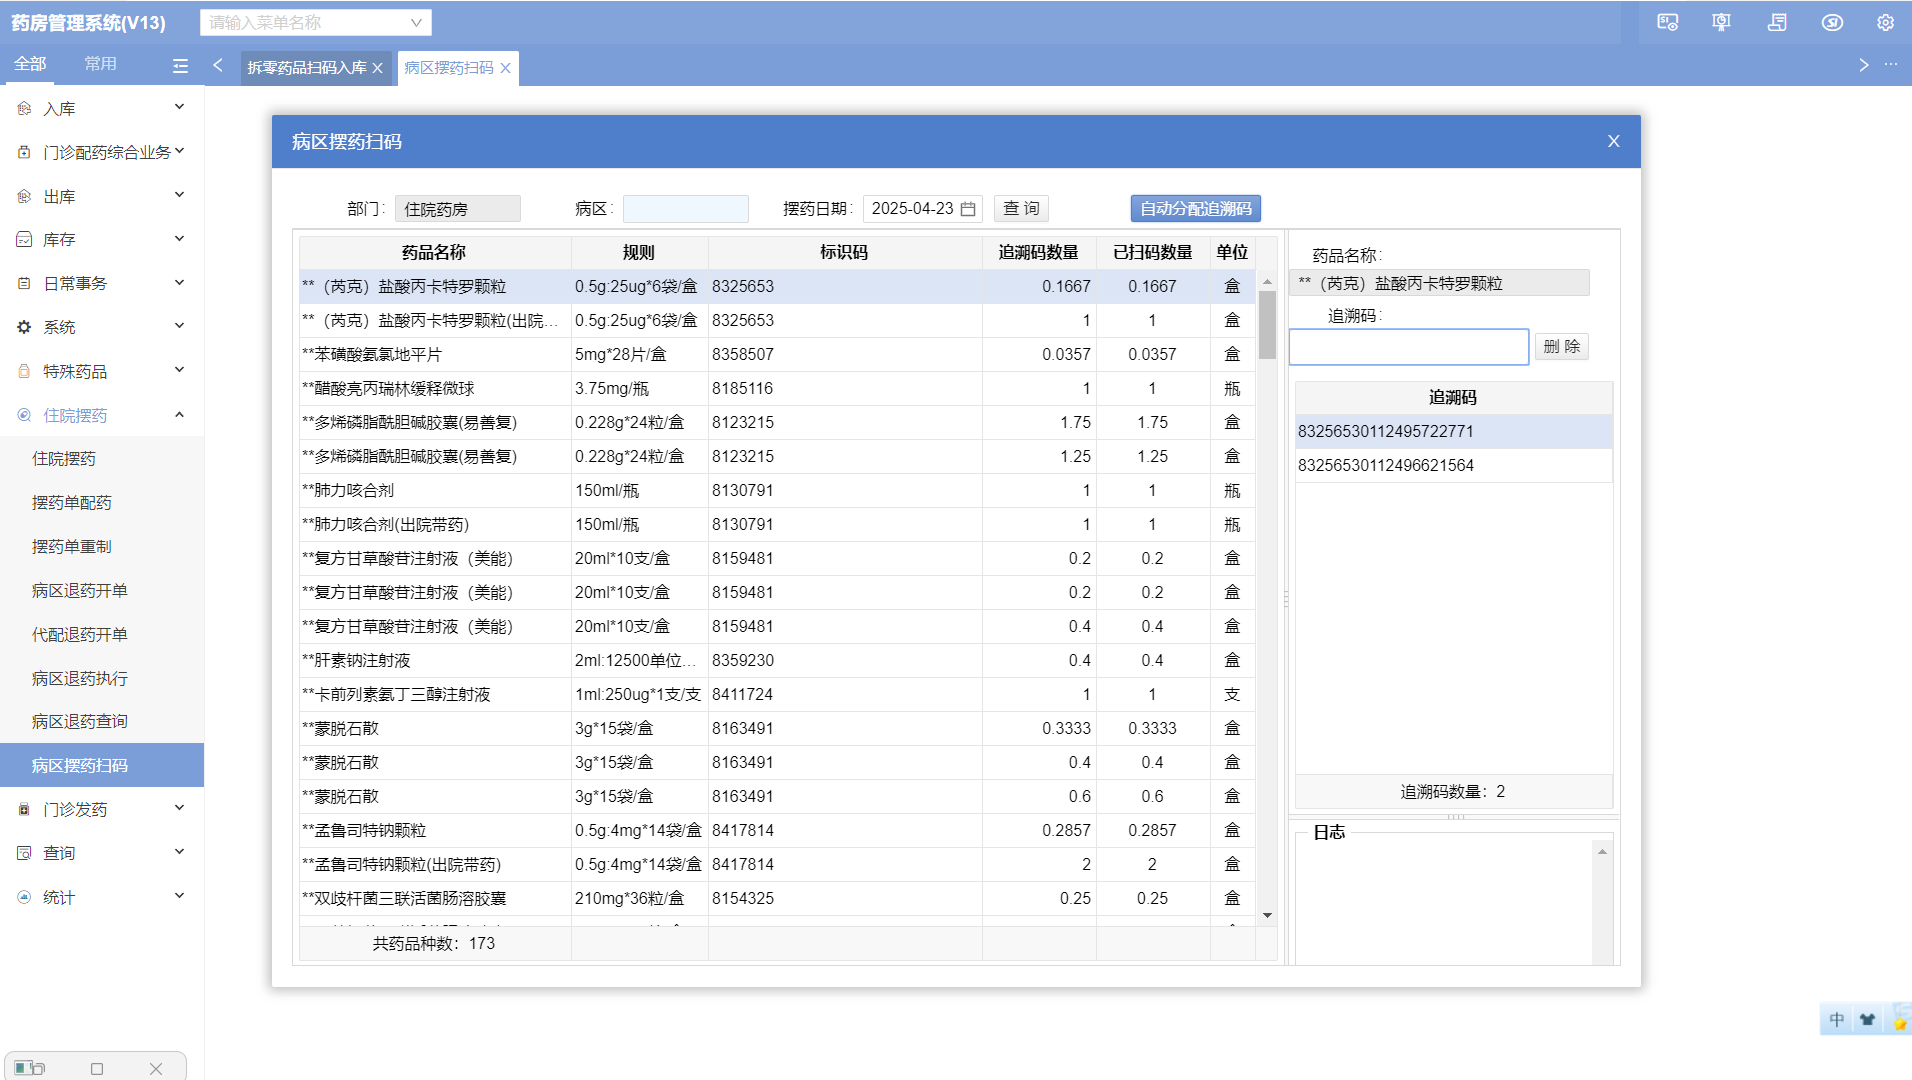Click the 删除 button beside 追溯码 input
The image size is (1912, 1080).
[1561, 347]
